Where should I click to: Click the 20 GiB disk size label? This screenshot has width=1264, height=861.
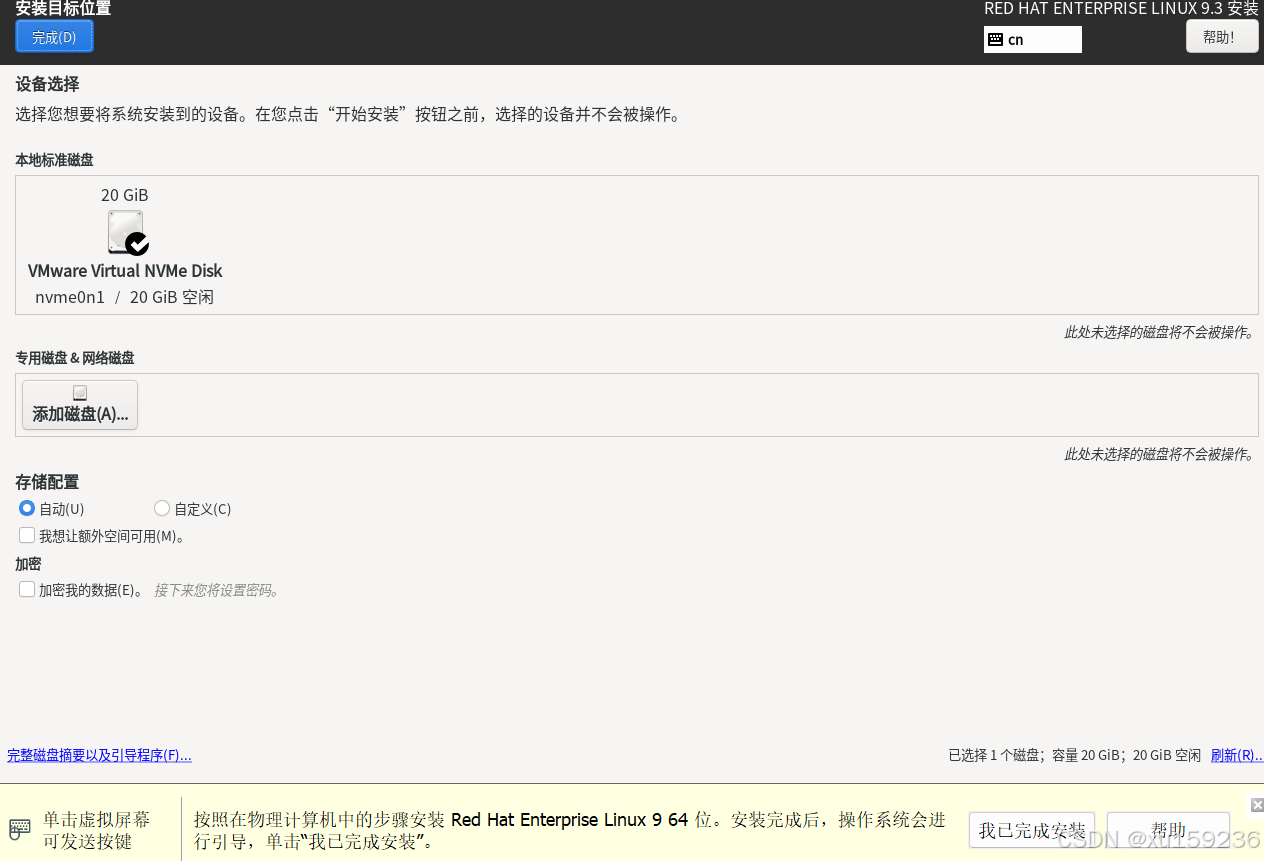click(125, 195)
